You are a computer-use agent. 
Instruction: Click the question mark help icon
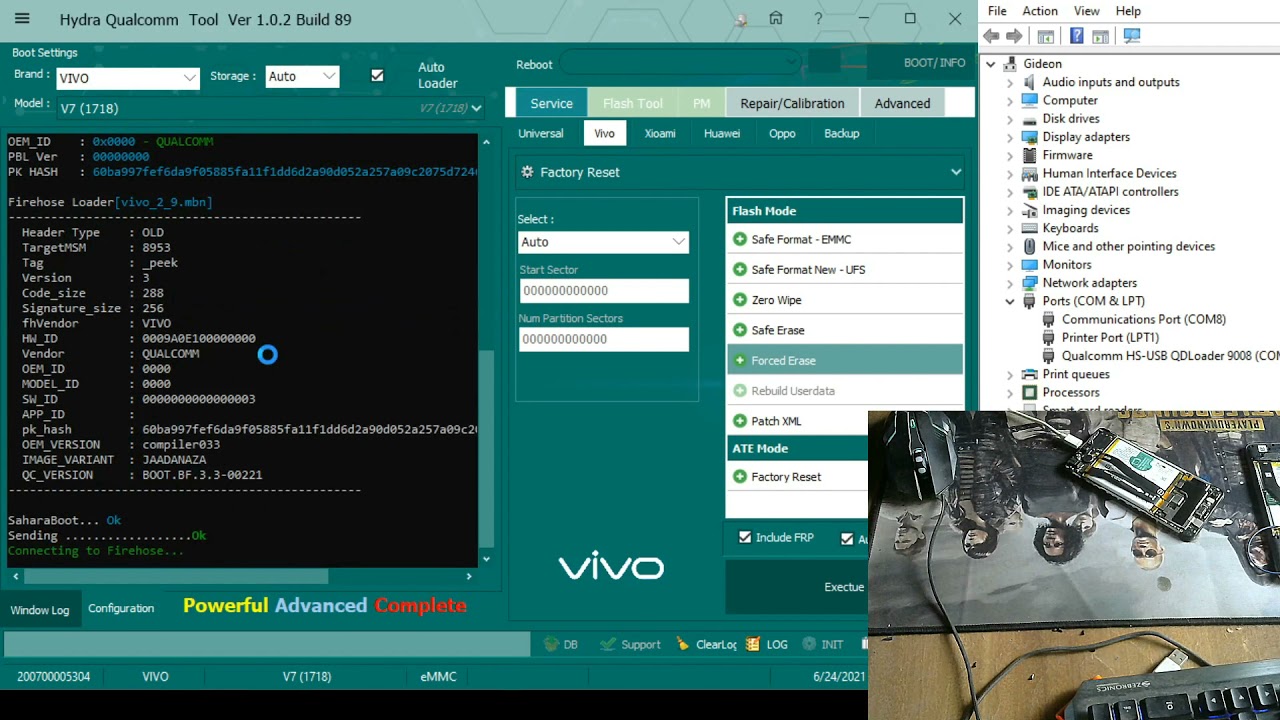[x=818, y=19]
